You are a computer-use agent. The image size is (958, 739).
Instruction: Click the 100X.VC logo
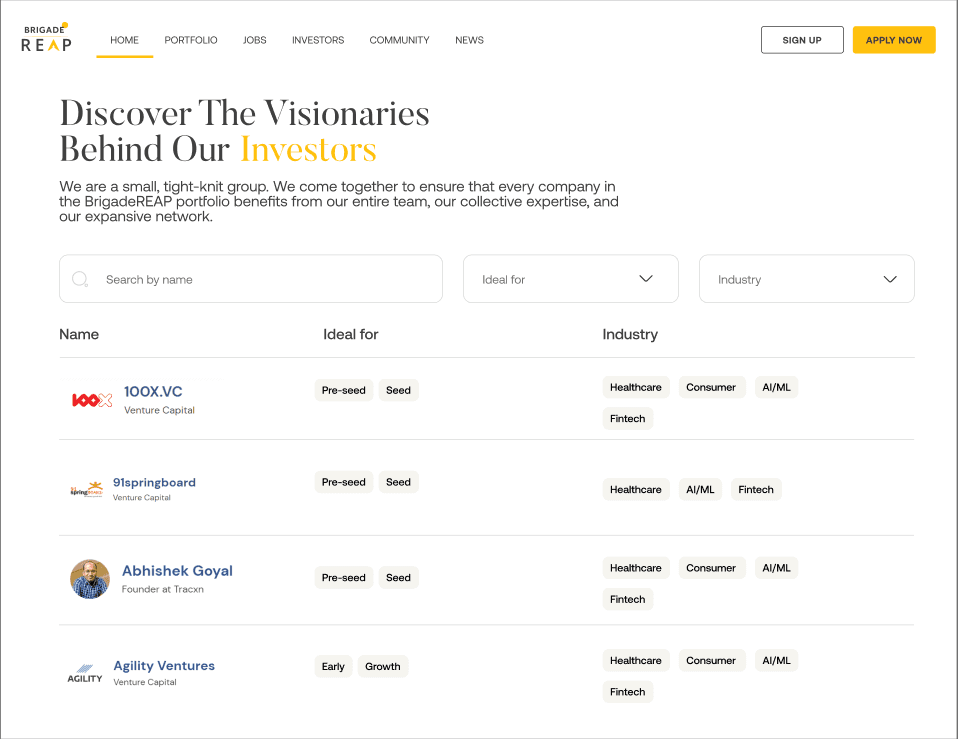point(92,400)
